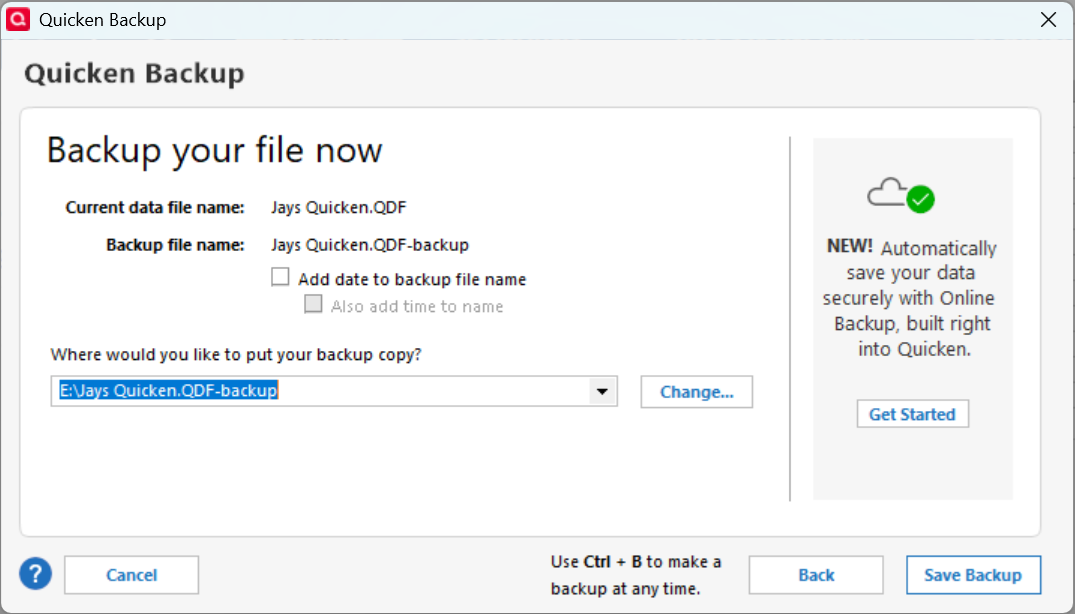Close the Quicken Backup dialog
Viewport: 1075px width, 614px height.
pyautogui.click(x=1048, y=20)
